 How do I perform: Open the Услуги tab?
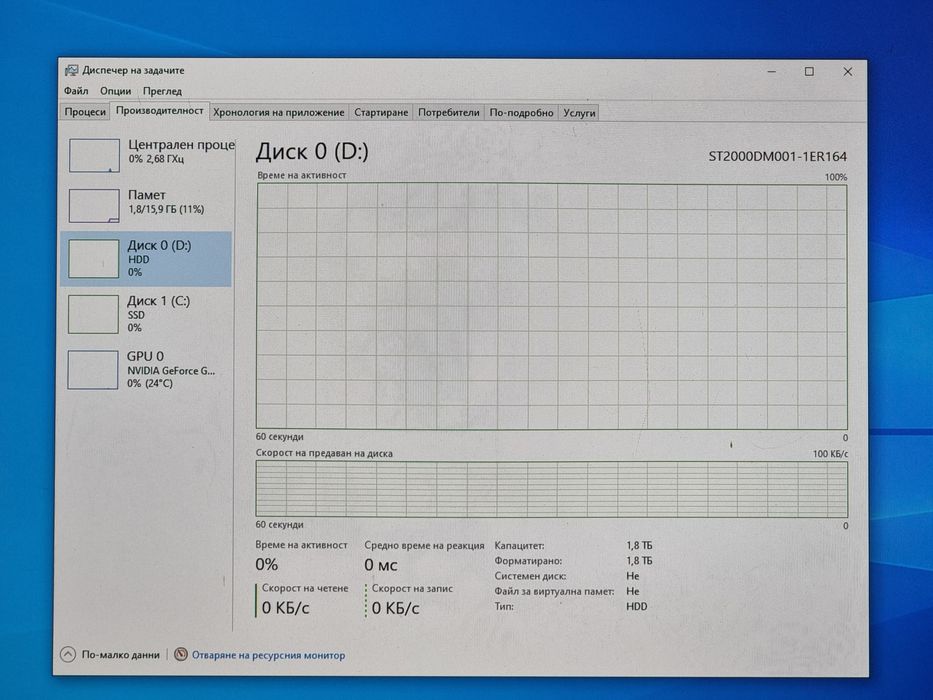(579, 112)
